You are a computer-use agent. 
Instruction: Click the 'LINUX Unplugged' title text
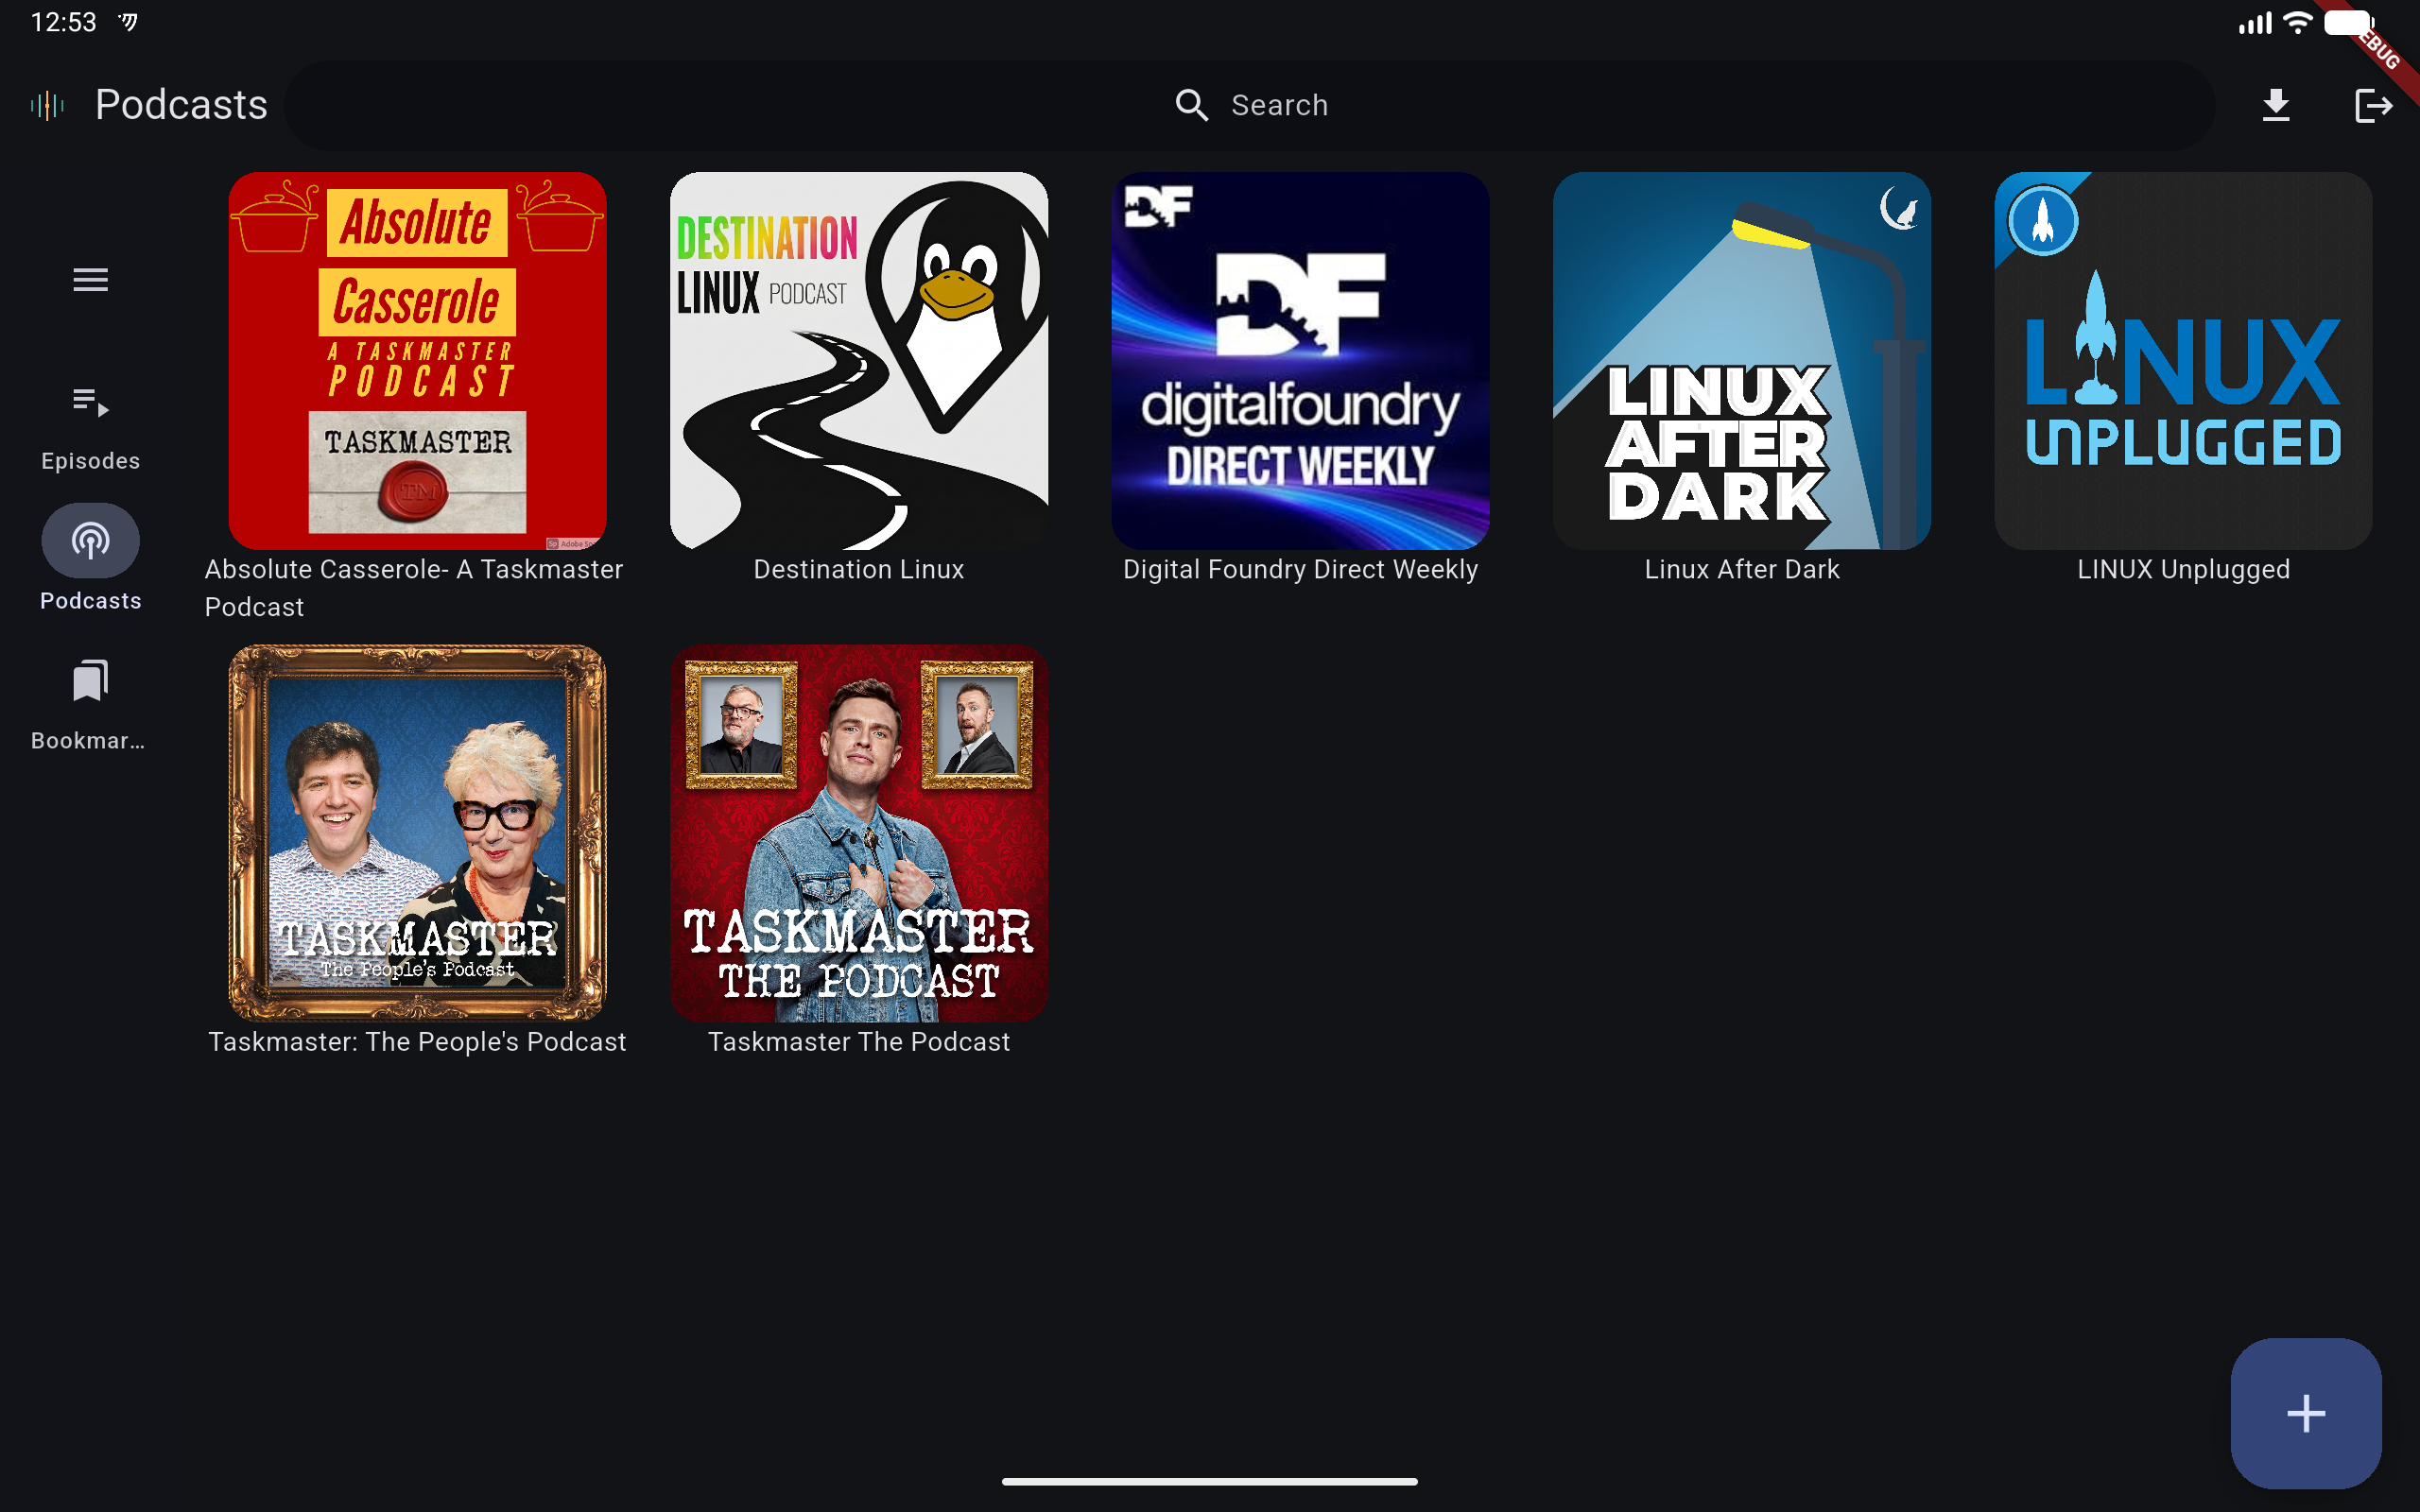click(2183, 569)
